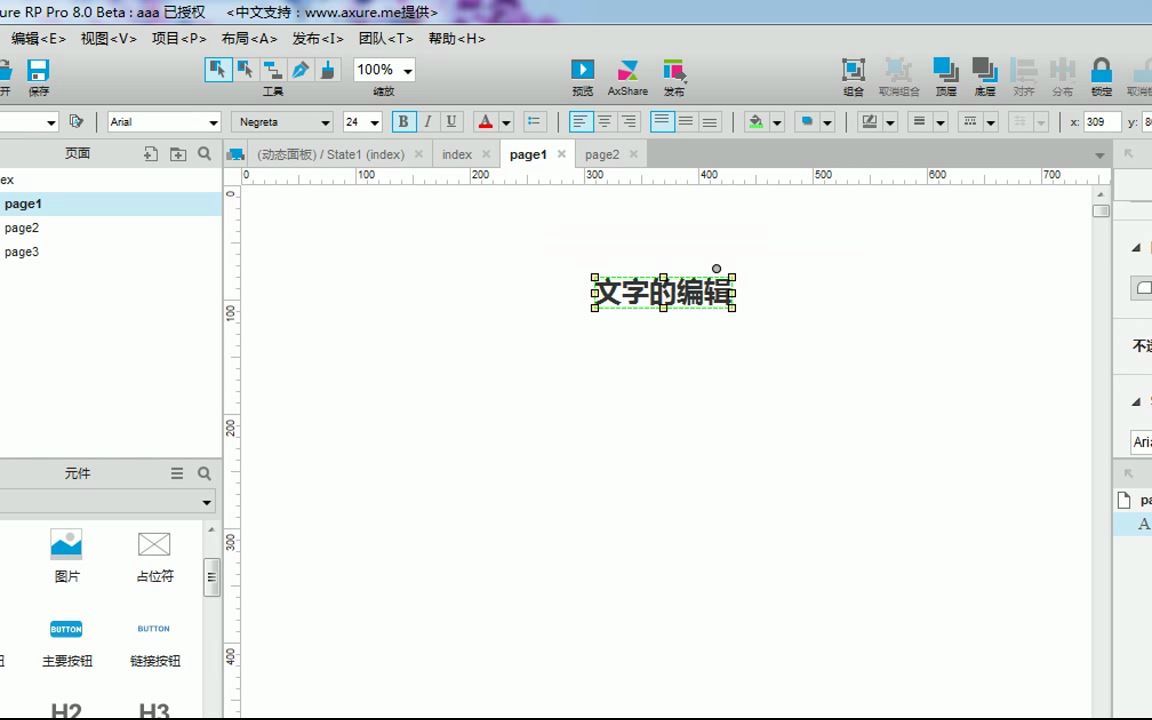Open the font color swatch dropdown

pyautogui.click(x=504, y=120)
